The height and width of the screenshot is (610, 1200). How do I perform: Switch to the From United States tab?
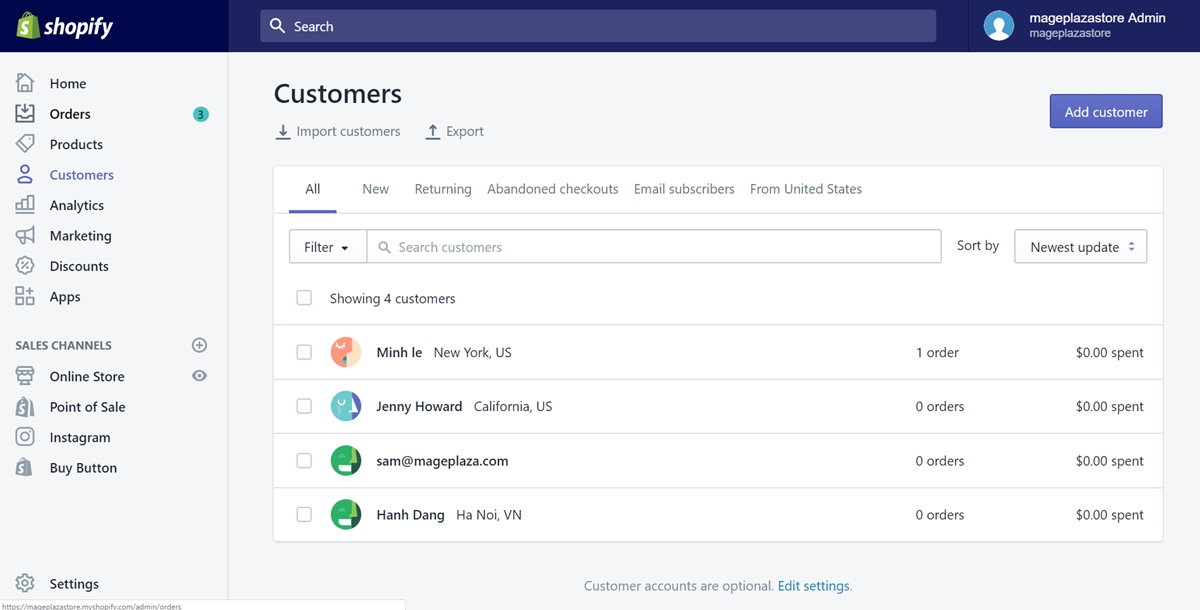click(806, 189)
